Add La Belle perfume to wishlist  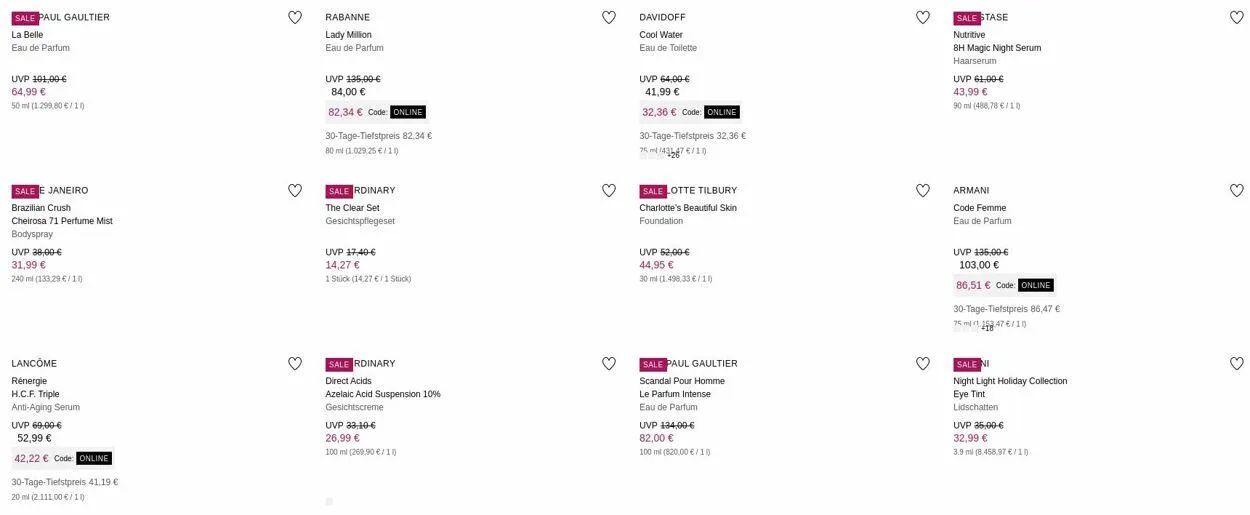coord(295,17)
